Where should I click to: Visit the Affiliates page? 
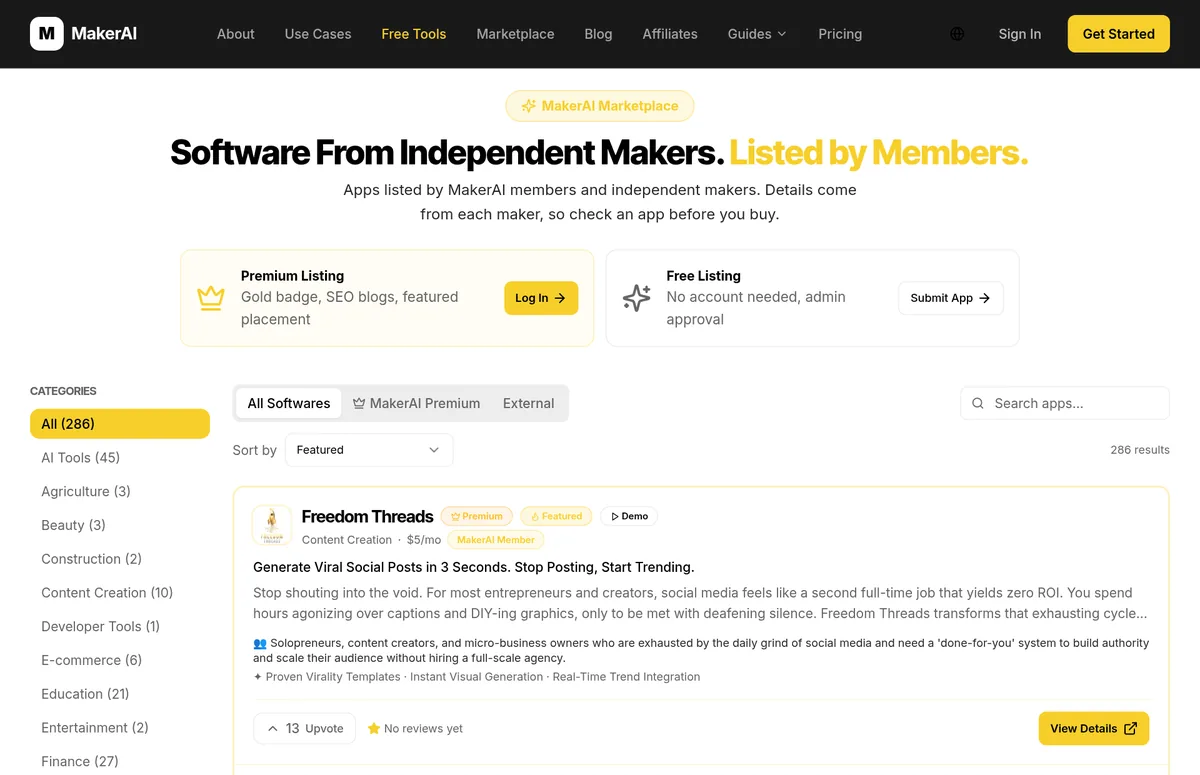670,34
